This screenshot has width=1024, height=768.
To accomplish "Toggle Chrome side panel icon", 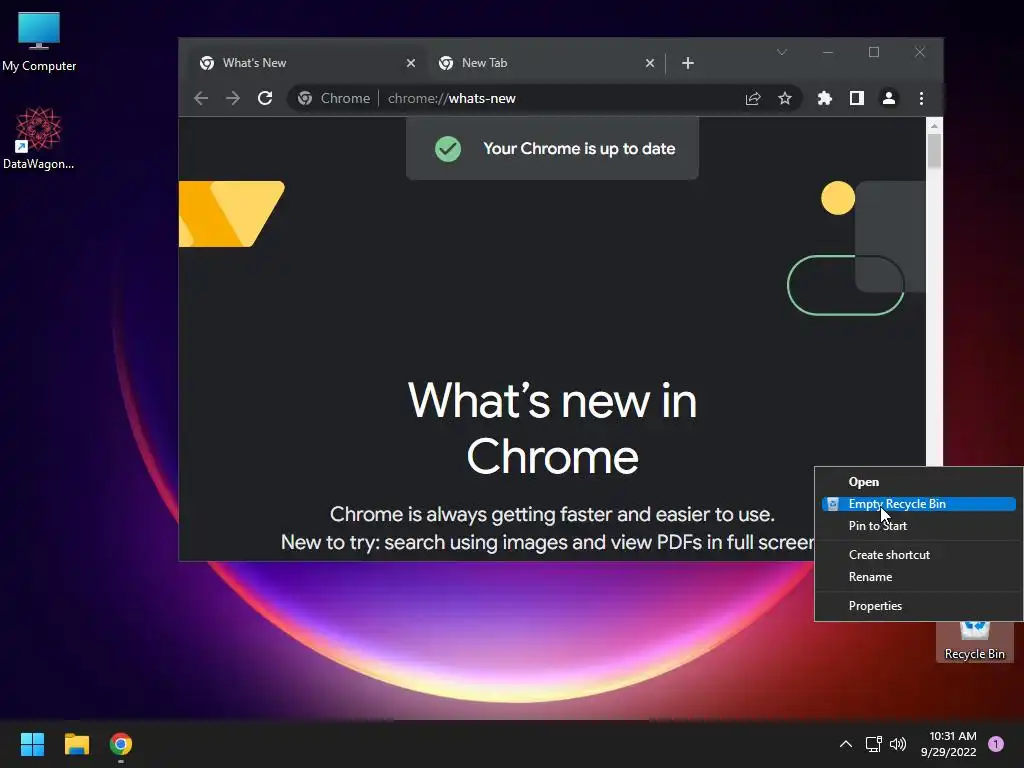I will (857, 98).
